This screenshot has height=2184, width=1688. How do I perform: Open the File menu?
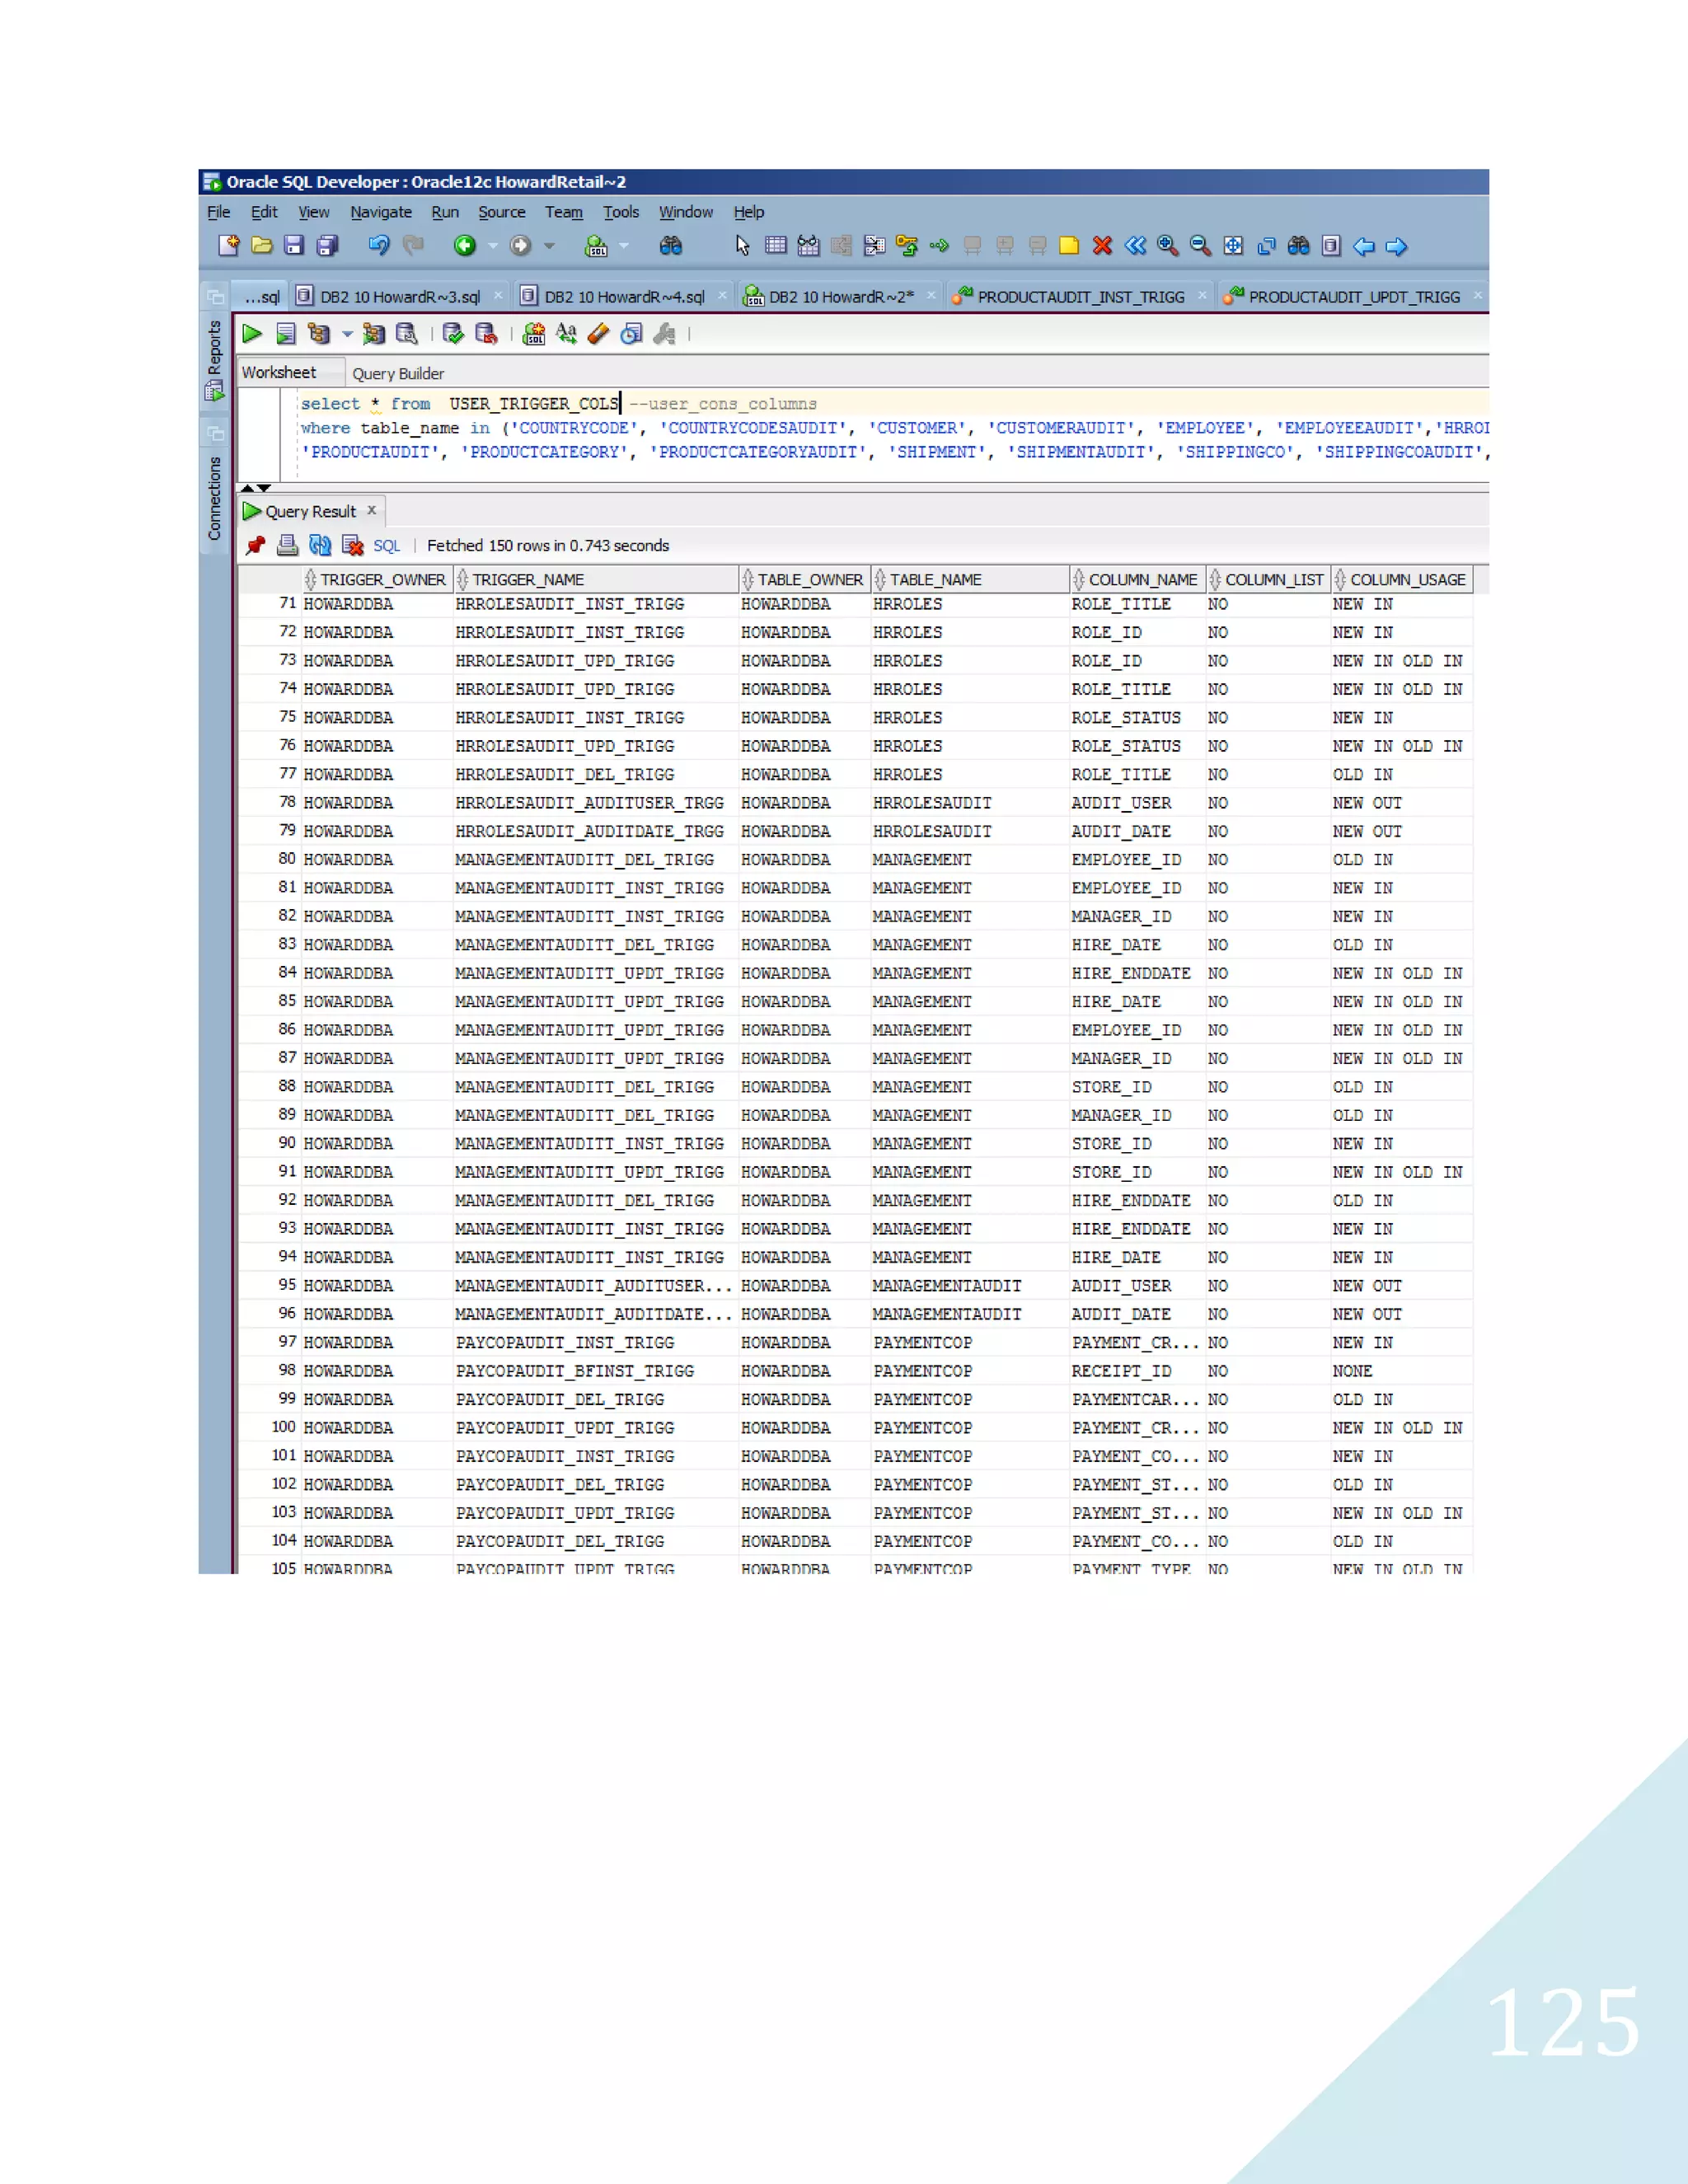[218, 212]
